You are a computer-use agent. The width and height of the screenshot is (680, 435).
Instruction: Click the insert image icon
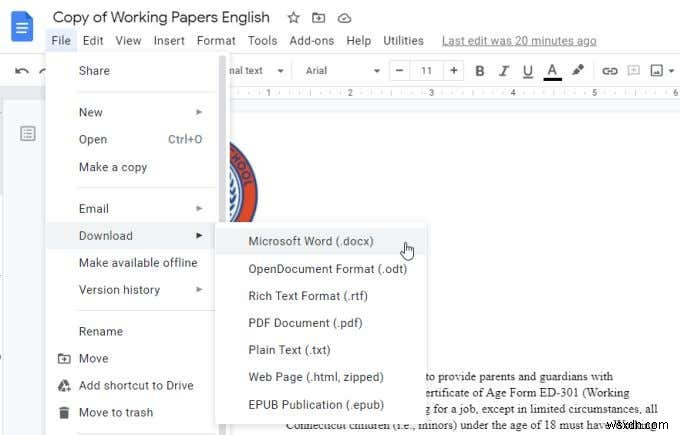coord(657,70)
